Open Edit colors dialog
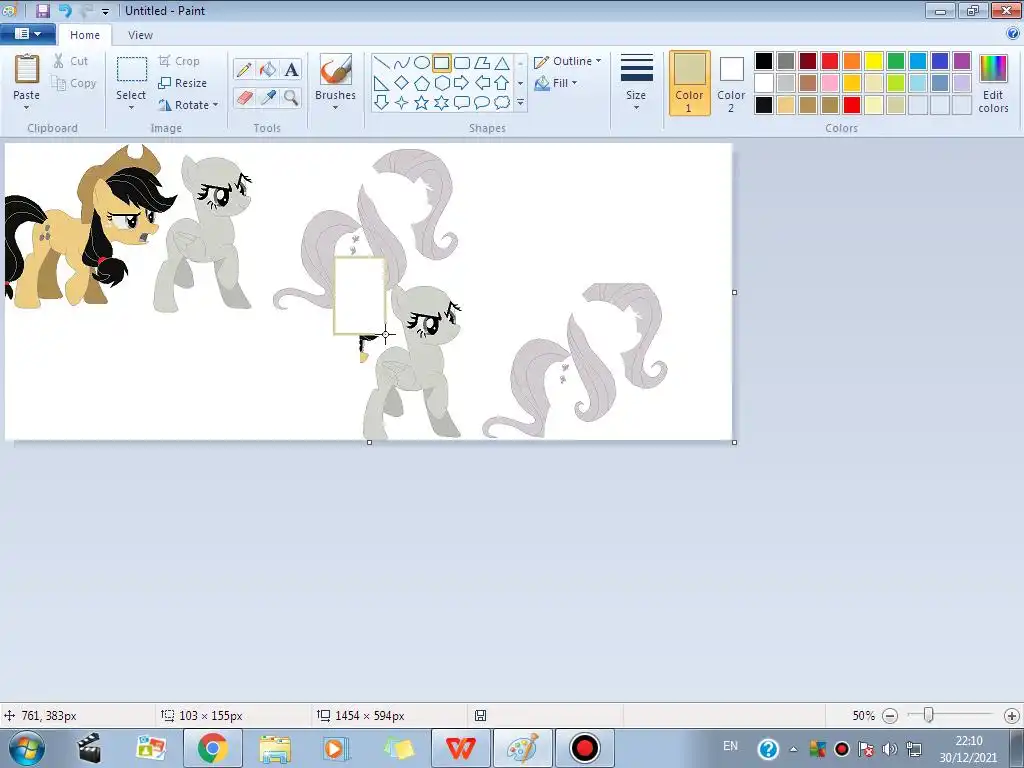This screenshot has width=1024, height=768. click(993, 84)
